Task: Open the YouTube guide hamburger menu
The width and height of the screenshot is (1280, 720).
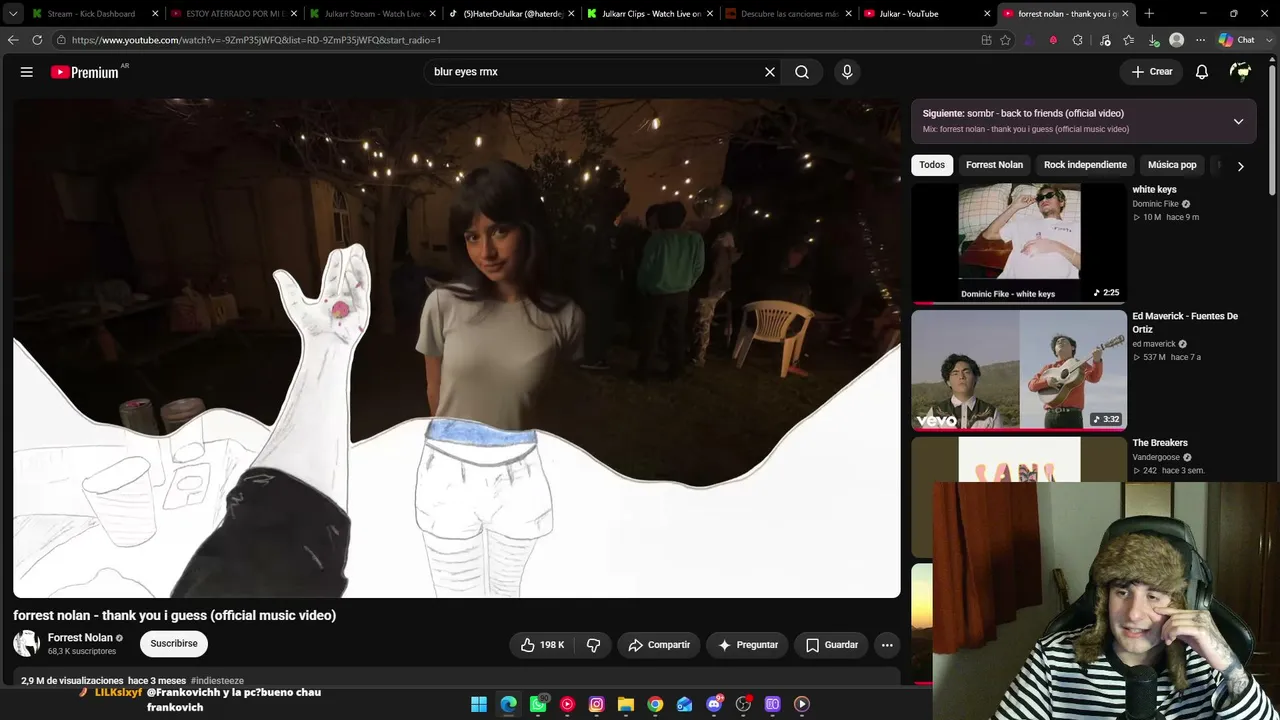Action: (27, 72)
